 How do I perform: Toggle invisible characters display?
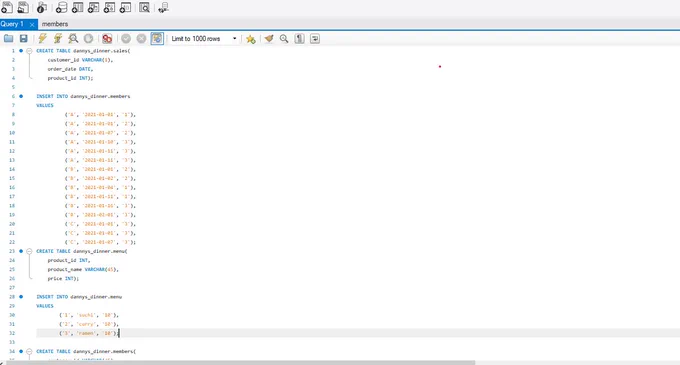pos(299,39)
